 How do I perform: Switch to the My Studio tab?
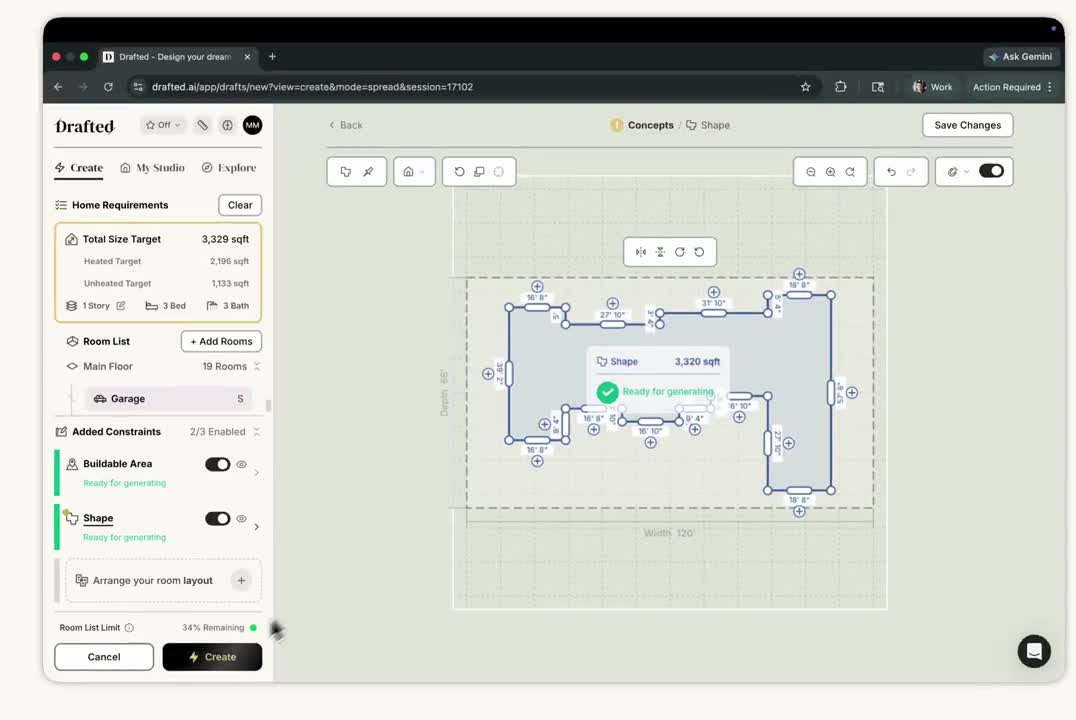pos(152,168)
